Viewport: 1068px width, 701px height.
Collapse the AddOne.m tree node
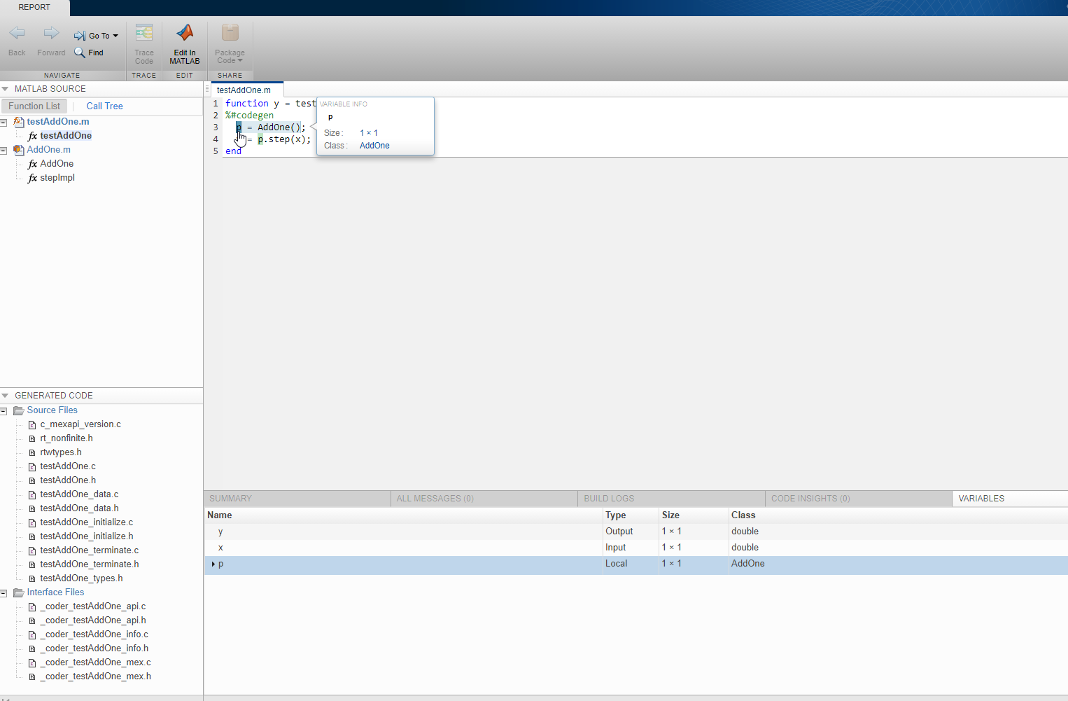(4, 149)
